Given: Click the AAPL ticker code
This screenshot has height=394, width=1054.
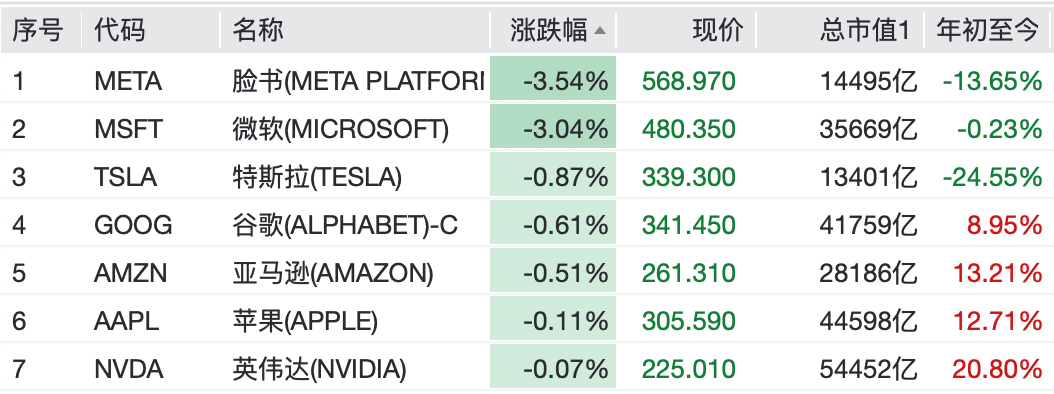Looking at the screenshot, I should [x=127, y=321].
